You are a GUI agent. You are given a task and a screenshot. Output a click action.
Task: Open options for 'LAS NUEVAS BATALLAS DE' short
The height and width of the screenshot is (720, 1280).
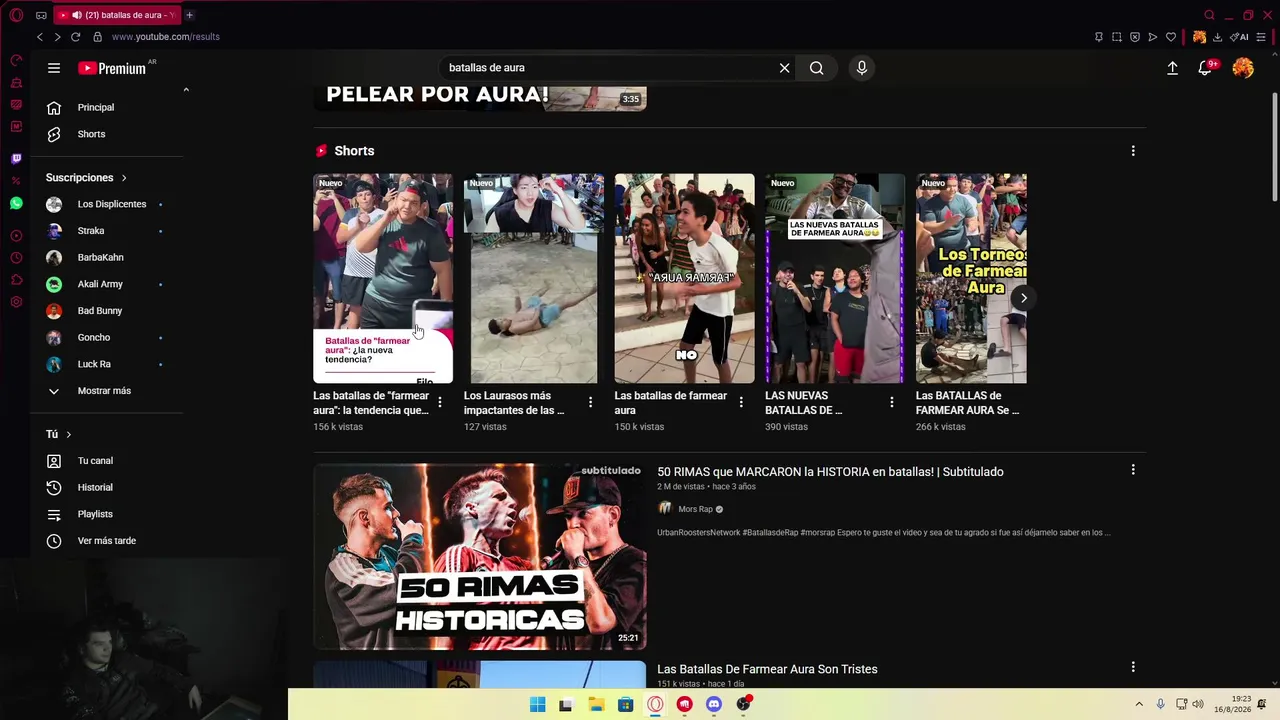pos(892,402)
